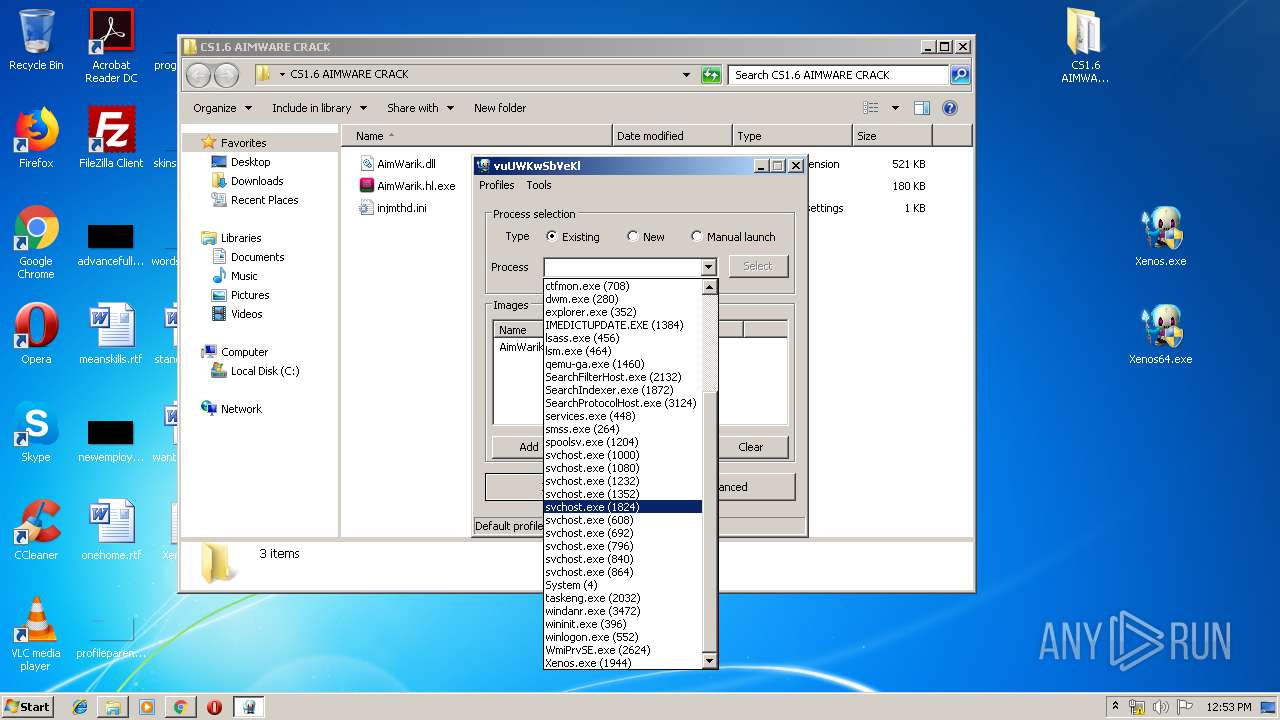The width and height of the screenshot is (1280, 720).
Task: Choose svchost.exe (1824) from list
Action: [x=623, y=507]
